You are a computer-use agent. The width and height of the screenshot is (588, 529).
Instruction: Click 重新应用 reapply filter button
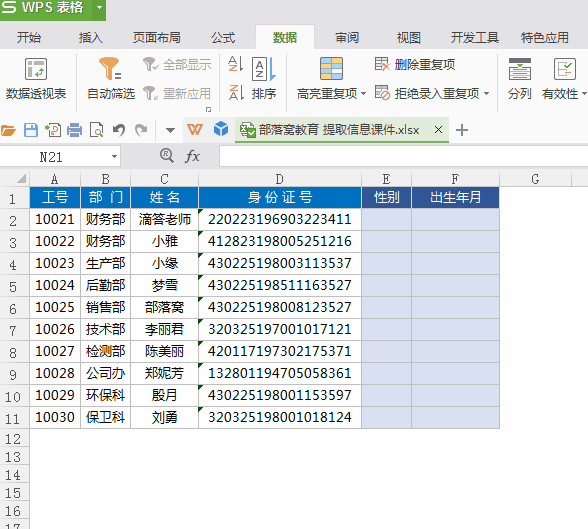[x=177, y=93]
